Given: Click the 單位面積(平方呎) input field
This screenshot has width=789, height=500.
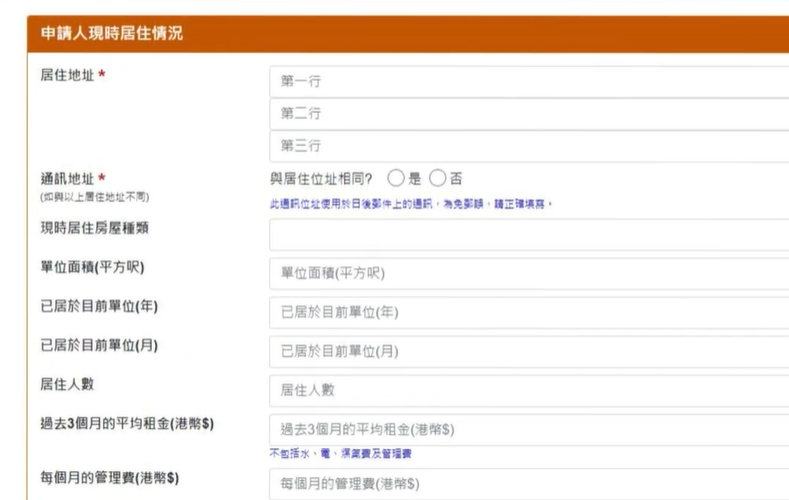Looking at the screenshot, I should [x=528, y=273].
